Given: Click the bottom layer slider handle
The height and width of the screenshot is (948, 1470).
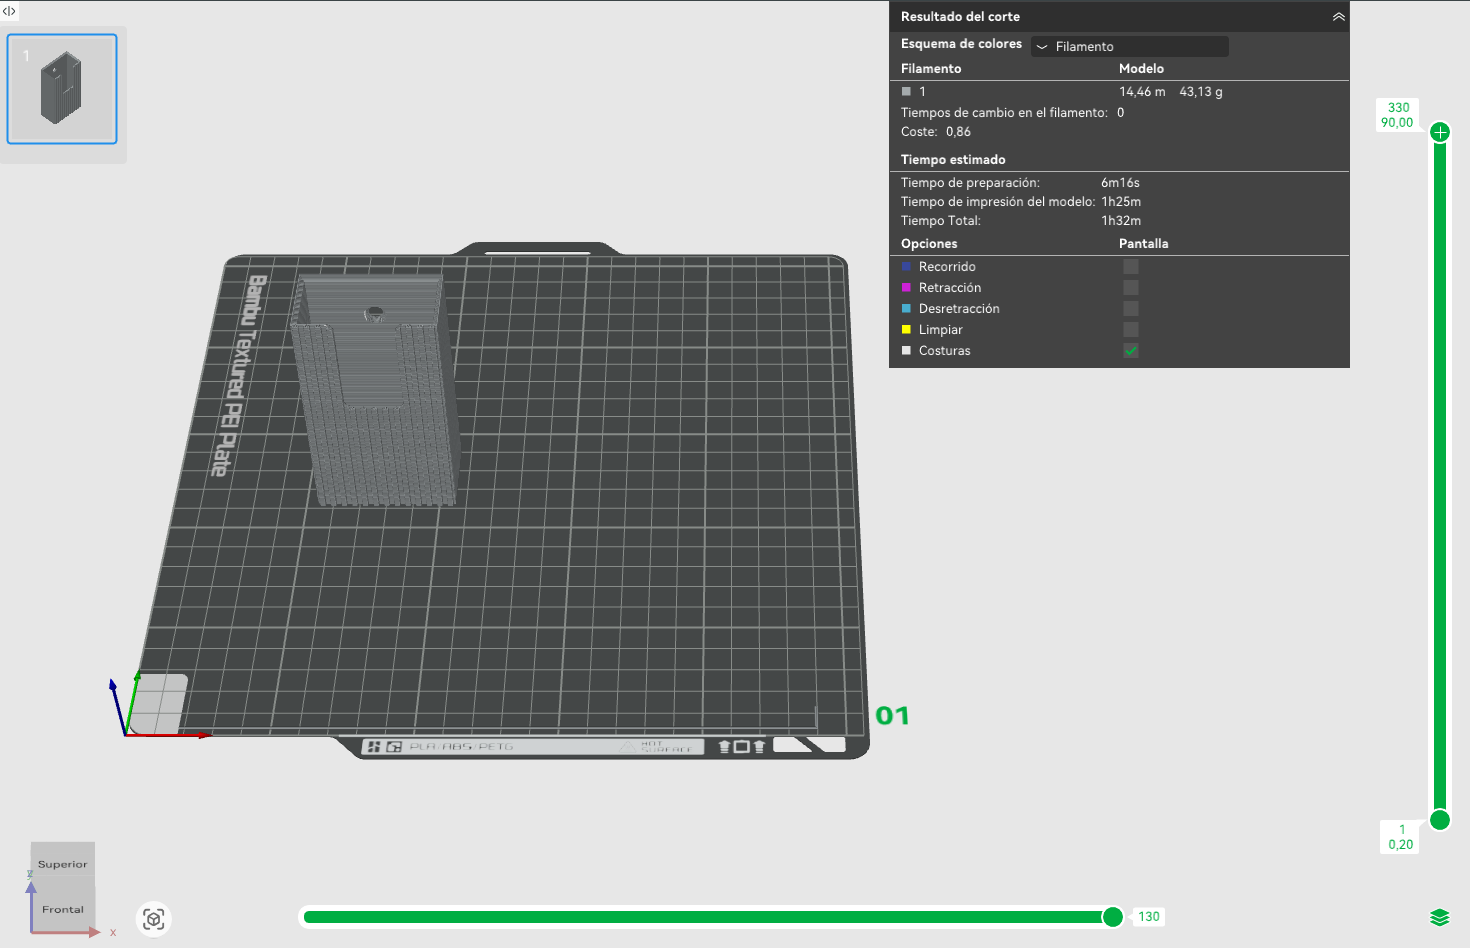Looking at the screenshot, I should coord(1440,820).
